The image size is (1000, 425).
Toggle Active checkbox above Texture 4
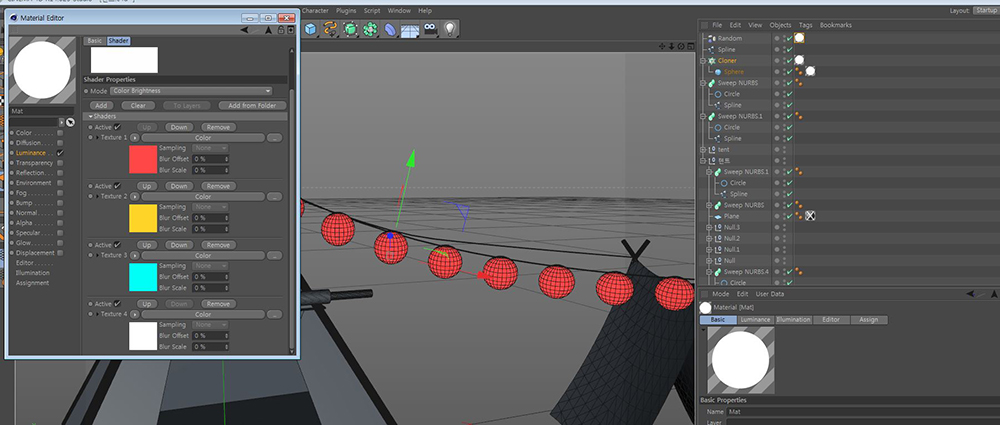(x=117, y=304)
